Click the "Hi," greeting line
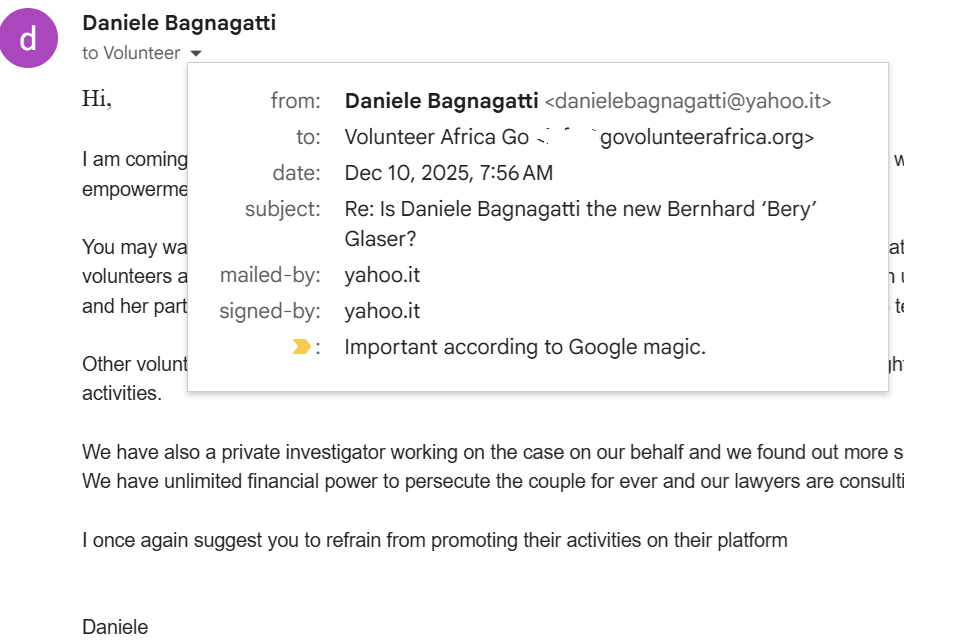The width and height of the screenshot is (960, 643). click(x=97, y=99)
